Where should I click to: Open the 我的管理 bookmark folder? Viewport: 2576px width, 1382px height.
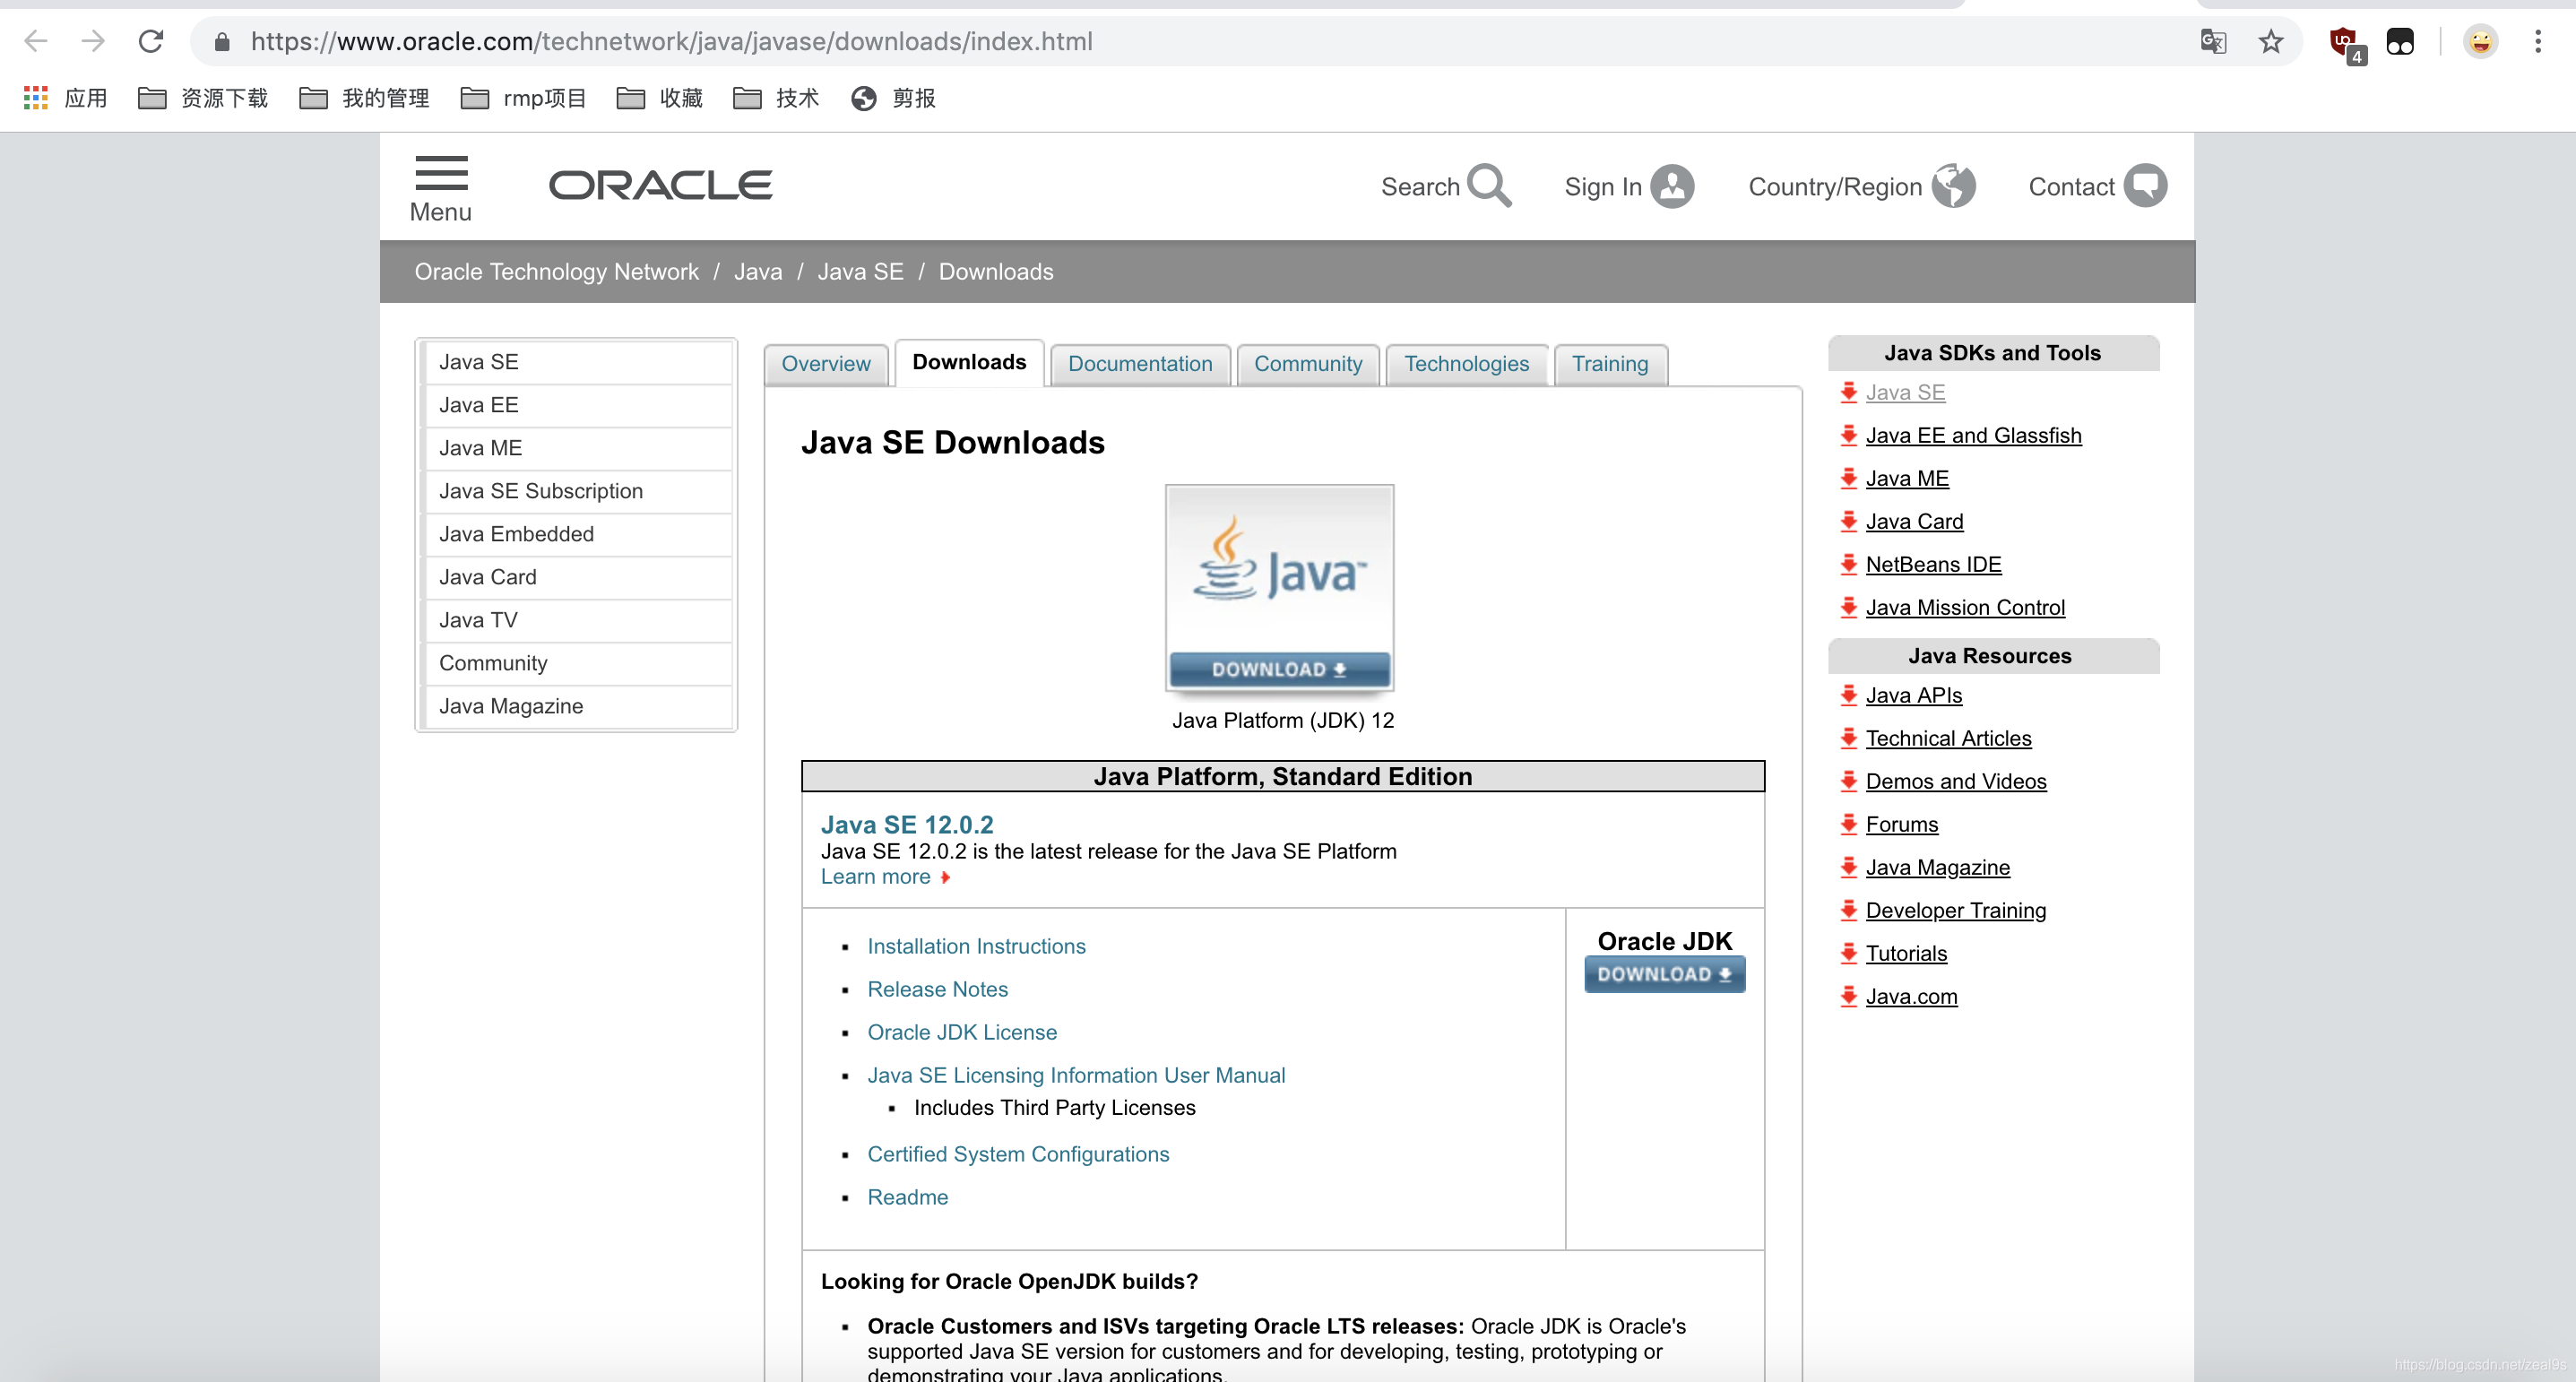point(365,98)
